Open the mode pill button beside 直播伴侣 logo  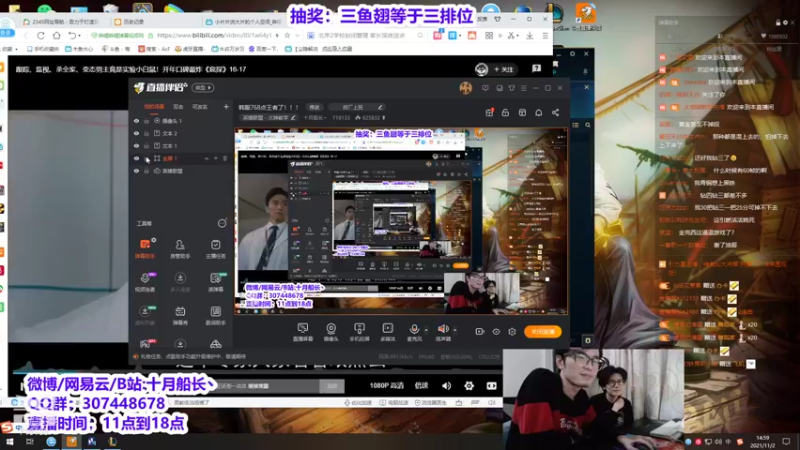click(x=203, y=88)
